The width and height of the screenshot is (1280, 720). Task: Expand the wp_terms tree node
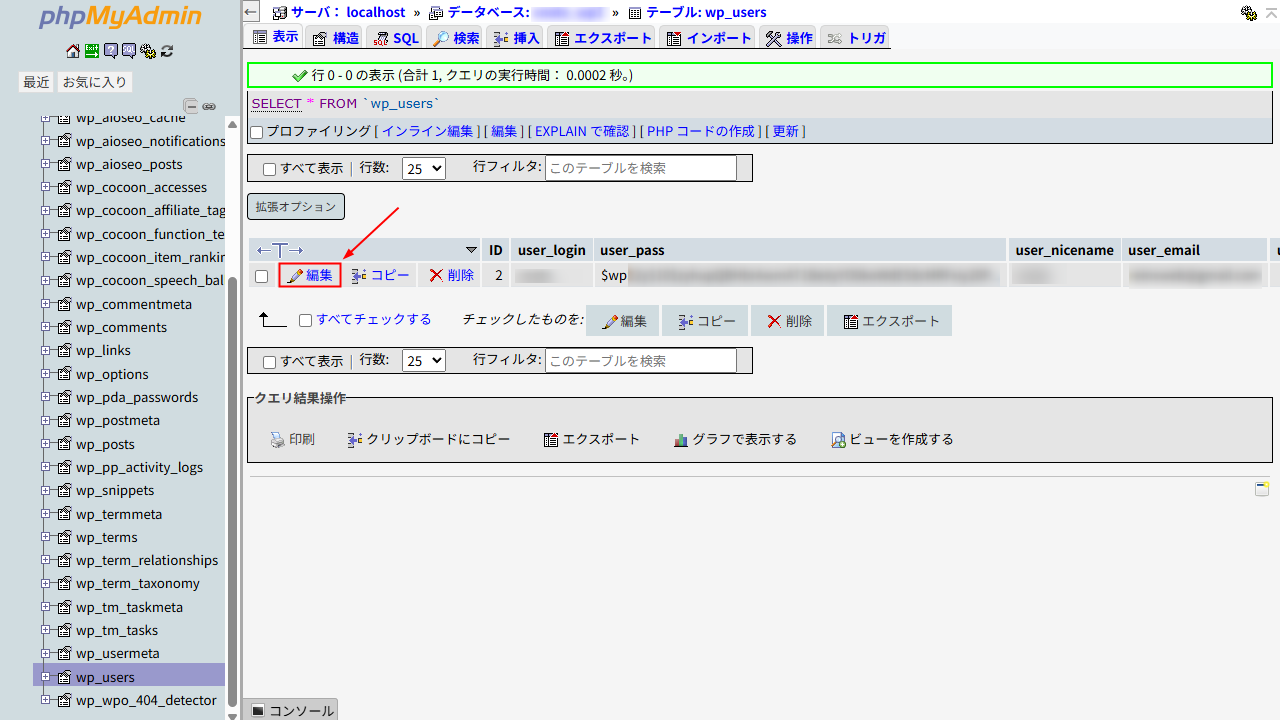click(46, 537)
